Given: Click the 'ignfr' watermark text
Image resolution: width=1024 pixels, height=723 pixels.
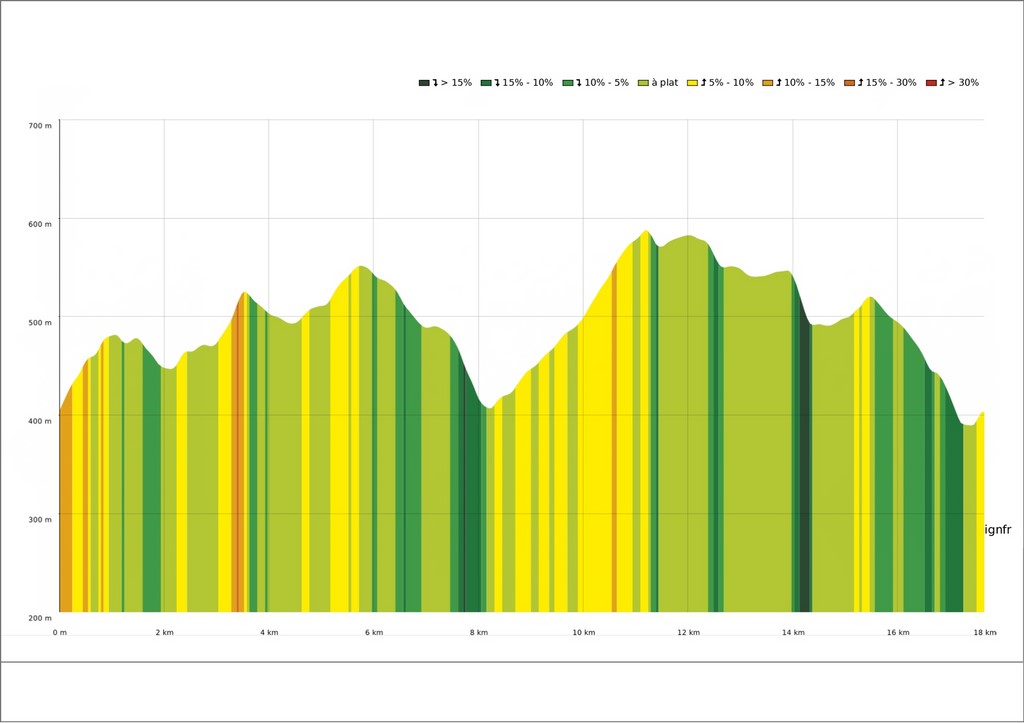Looking at the screenshot, I should click(998, 530).
